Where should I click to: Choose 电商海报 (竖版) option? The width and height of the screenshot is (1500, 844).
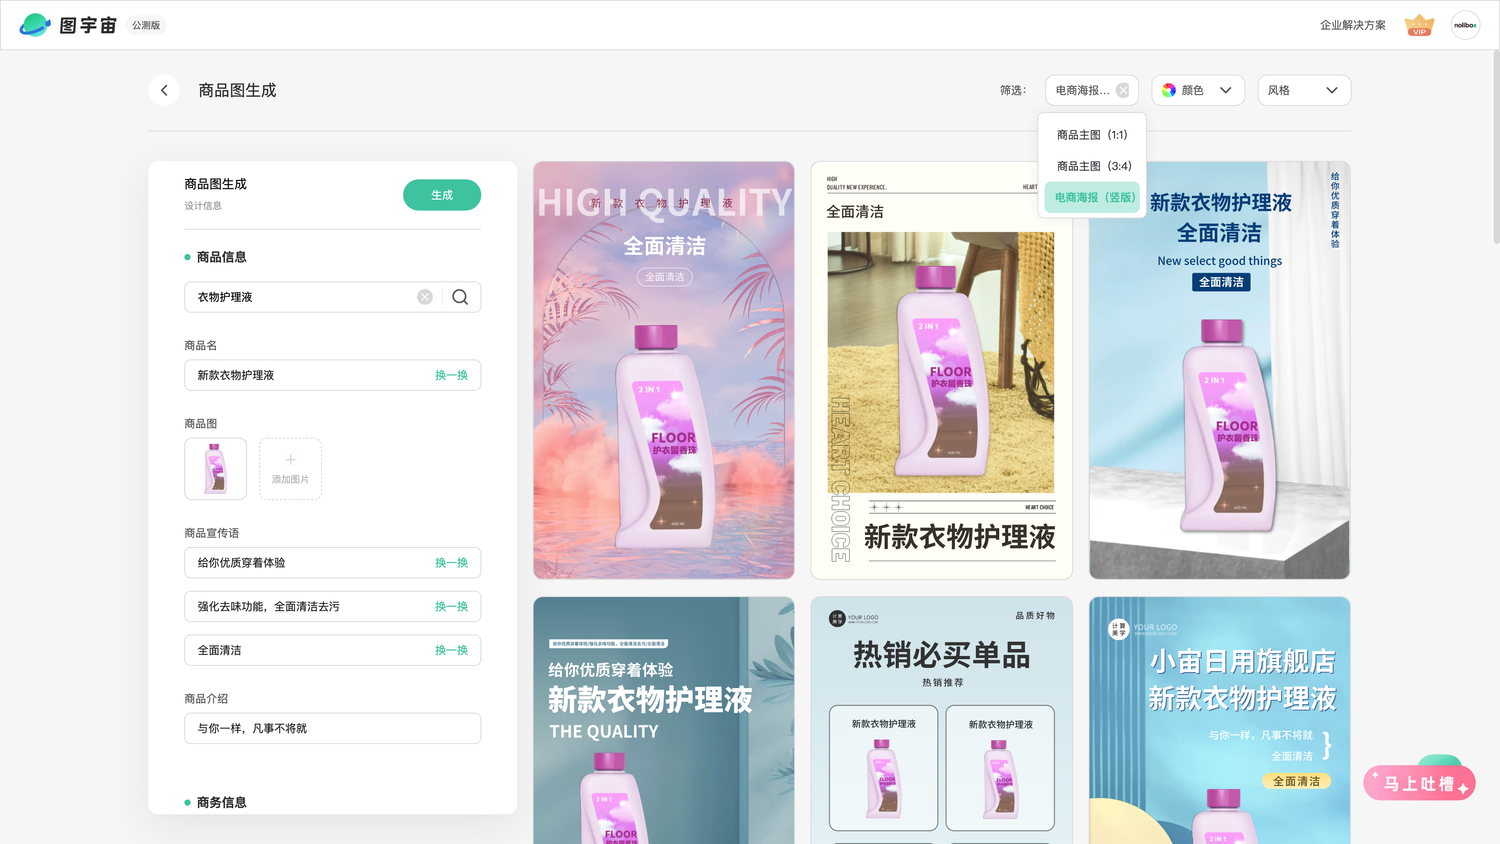pyautogui.click(x=1092, y=197)
